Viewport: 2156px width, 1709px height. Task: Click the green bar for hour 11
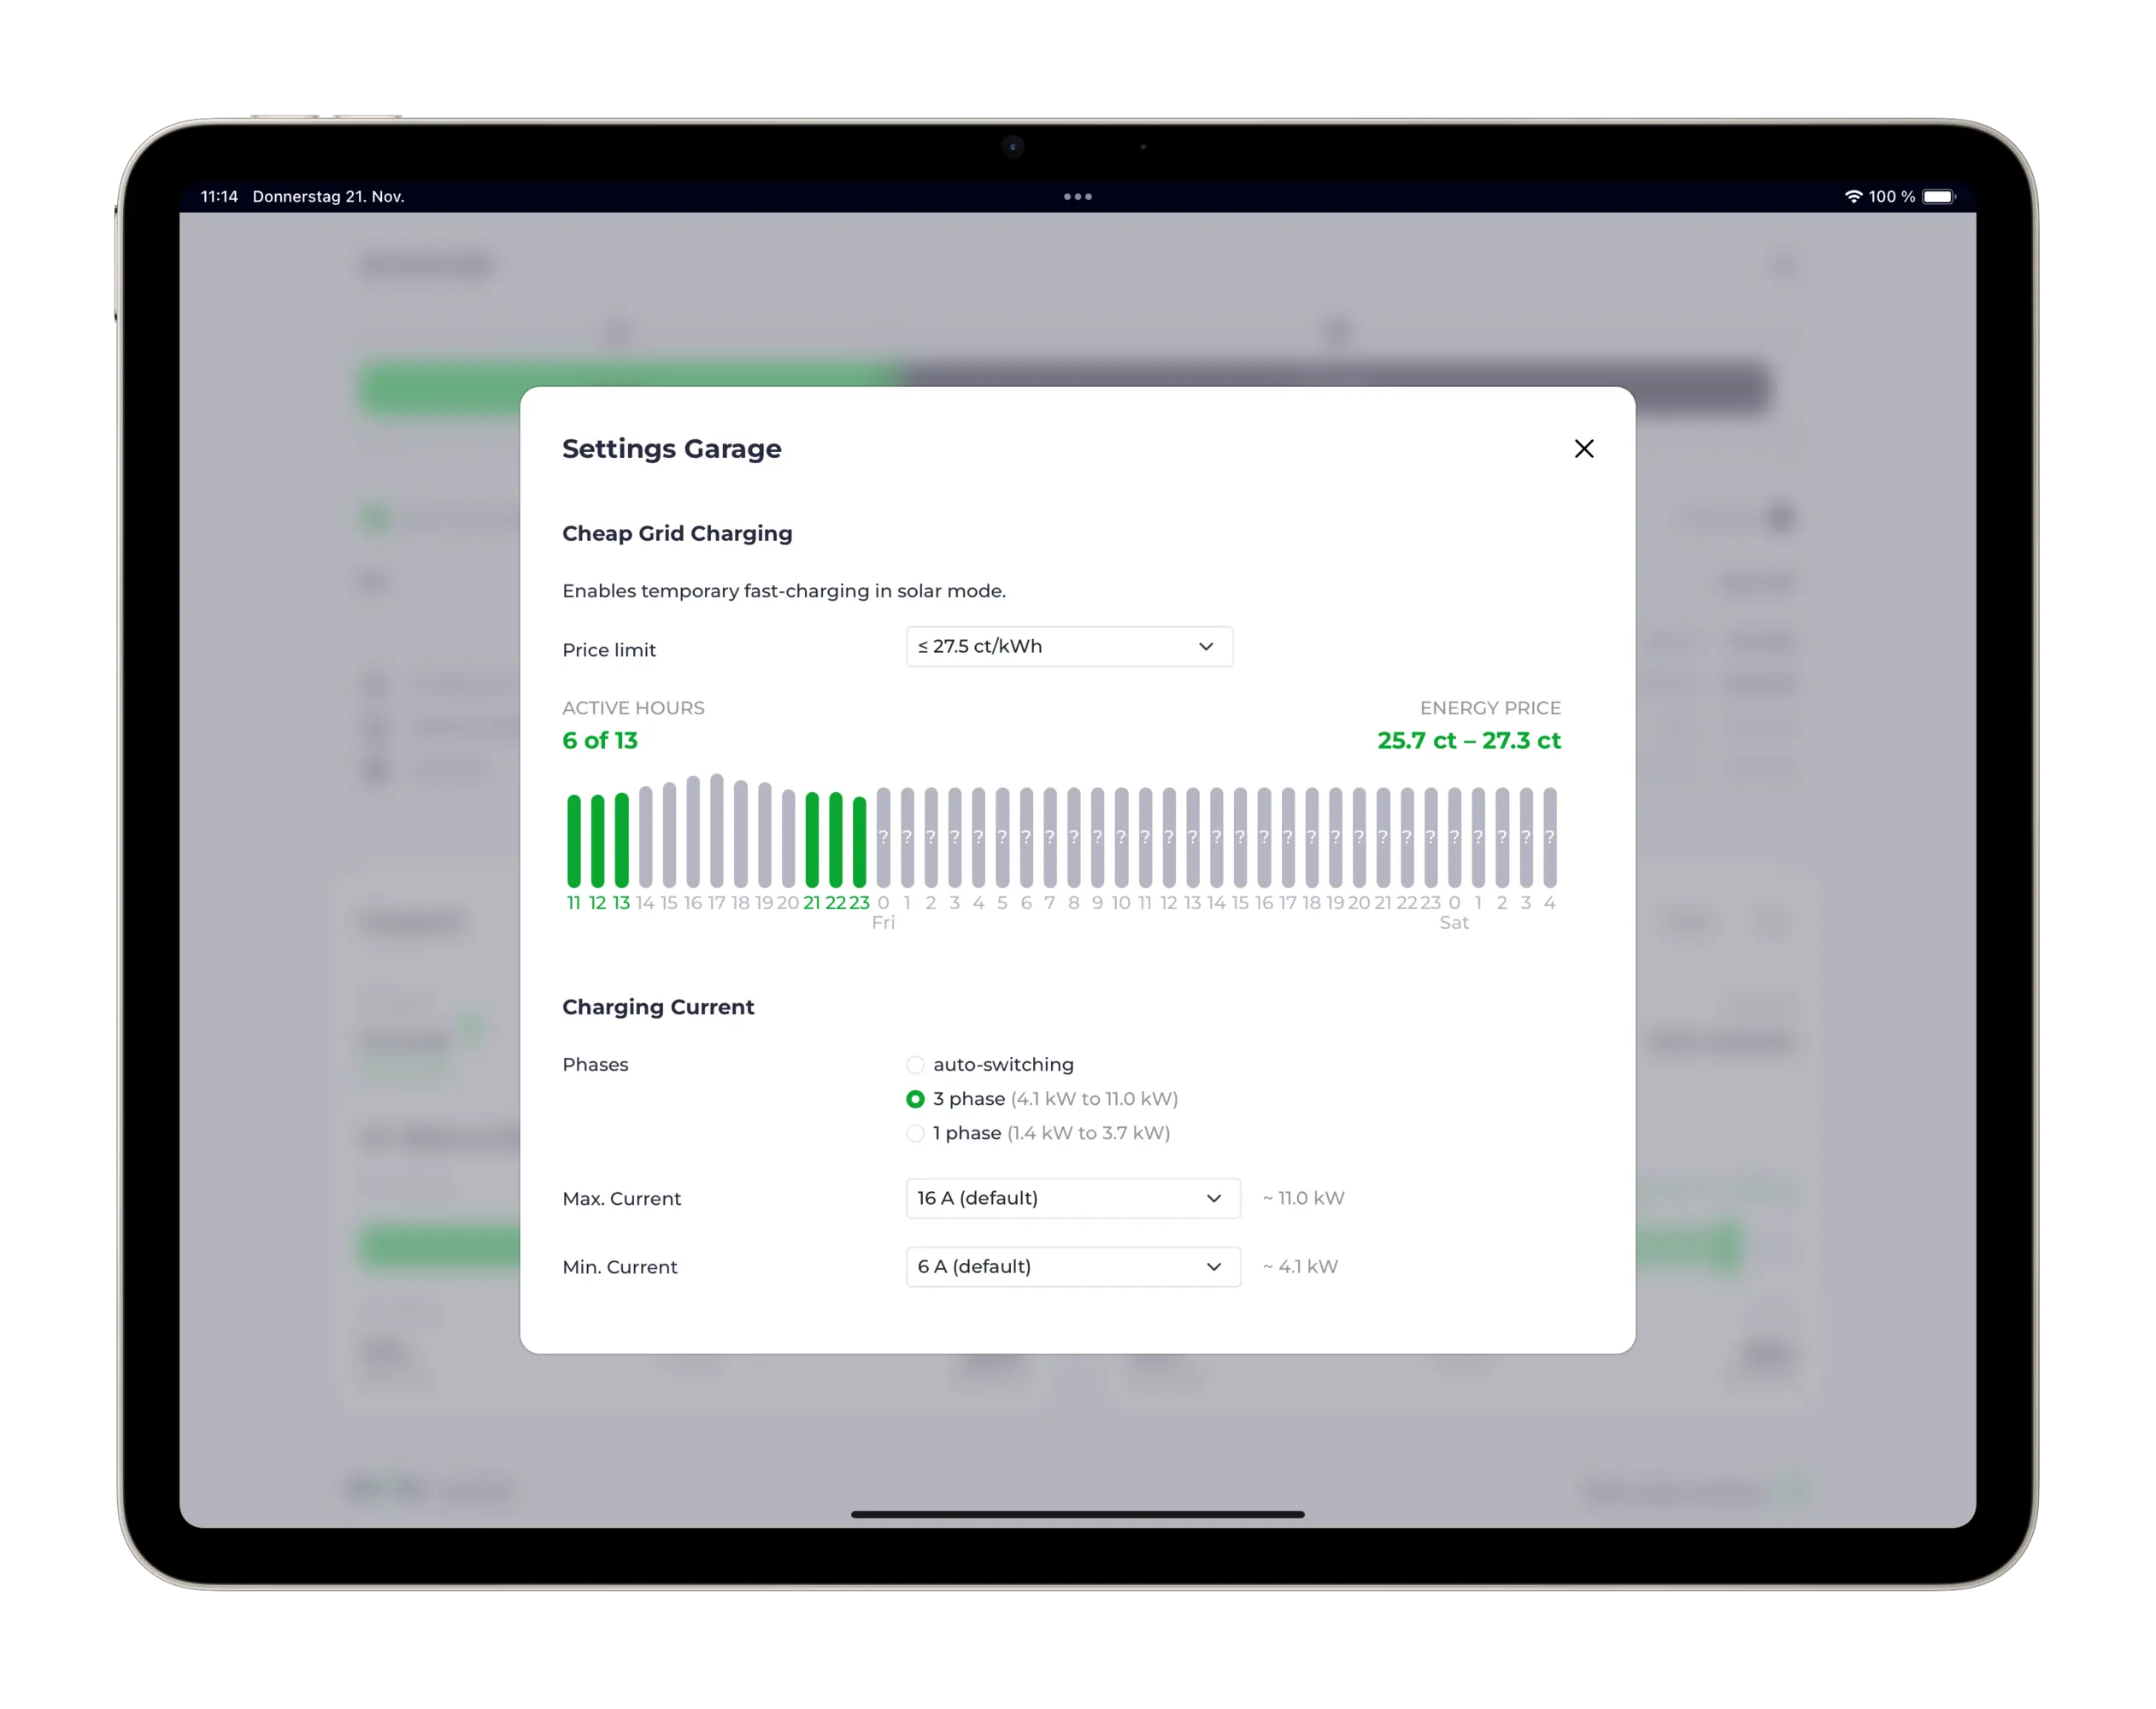click(x=574, y=840)
